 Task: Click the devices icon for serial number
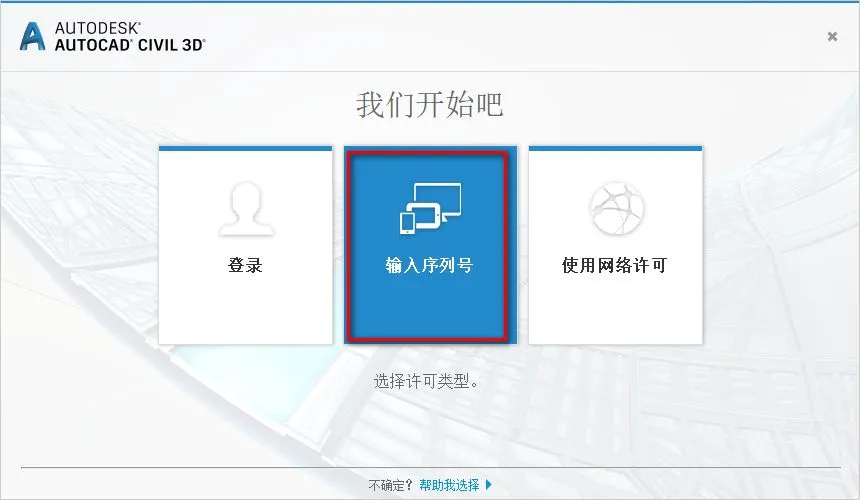431,208
